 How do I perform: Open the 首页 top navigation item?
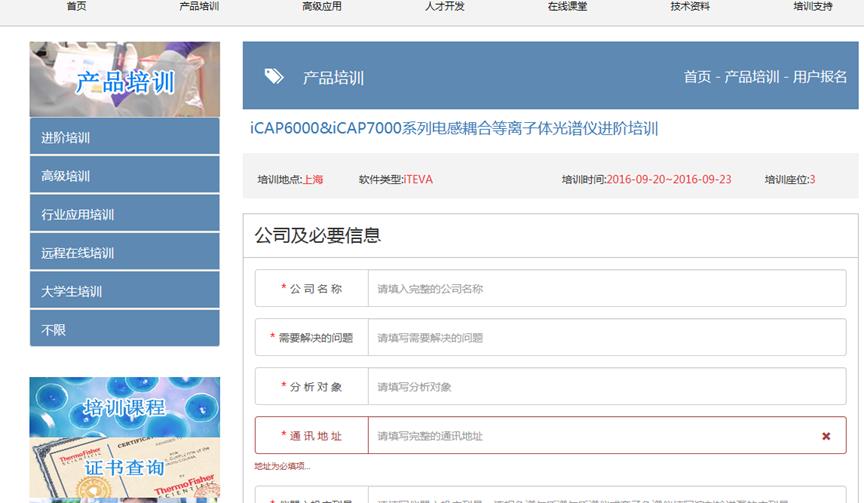click(76, 6)
